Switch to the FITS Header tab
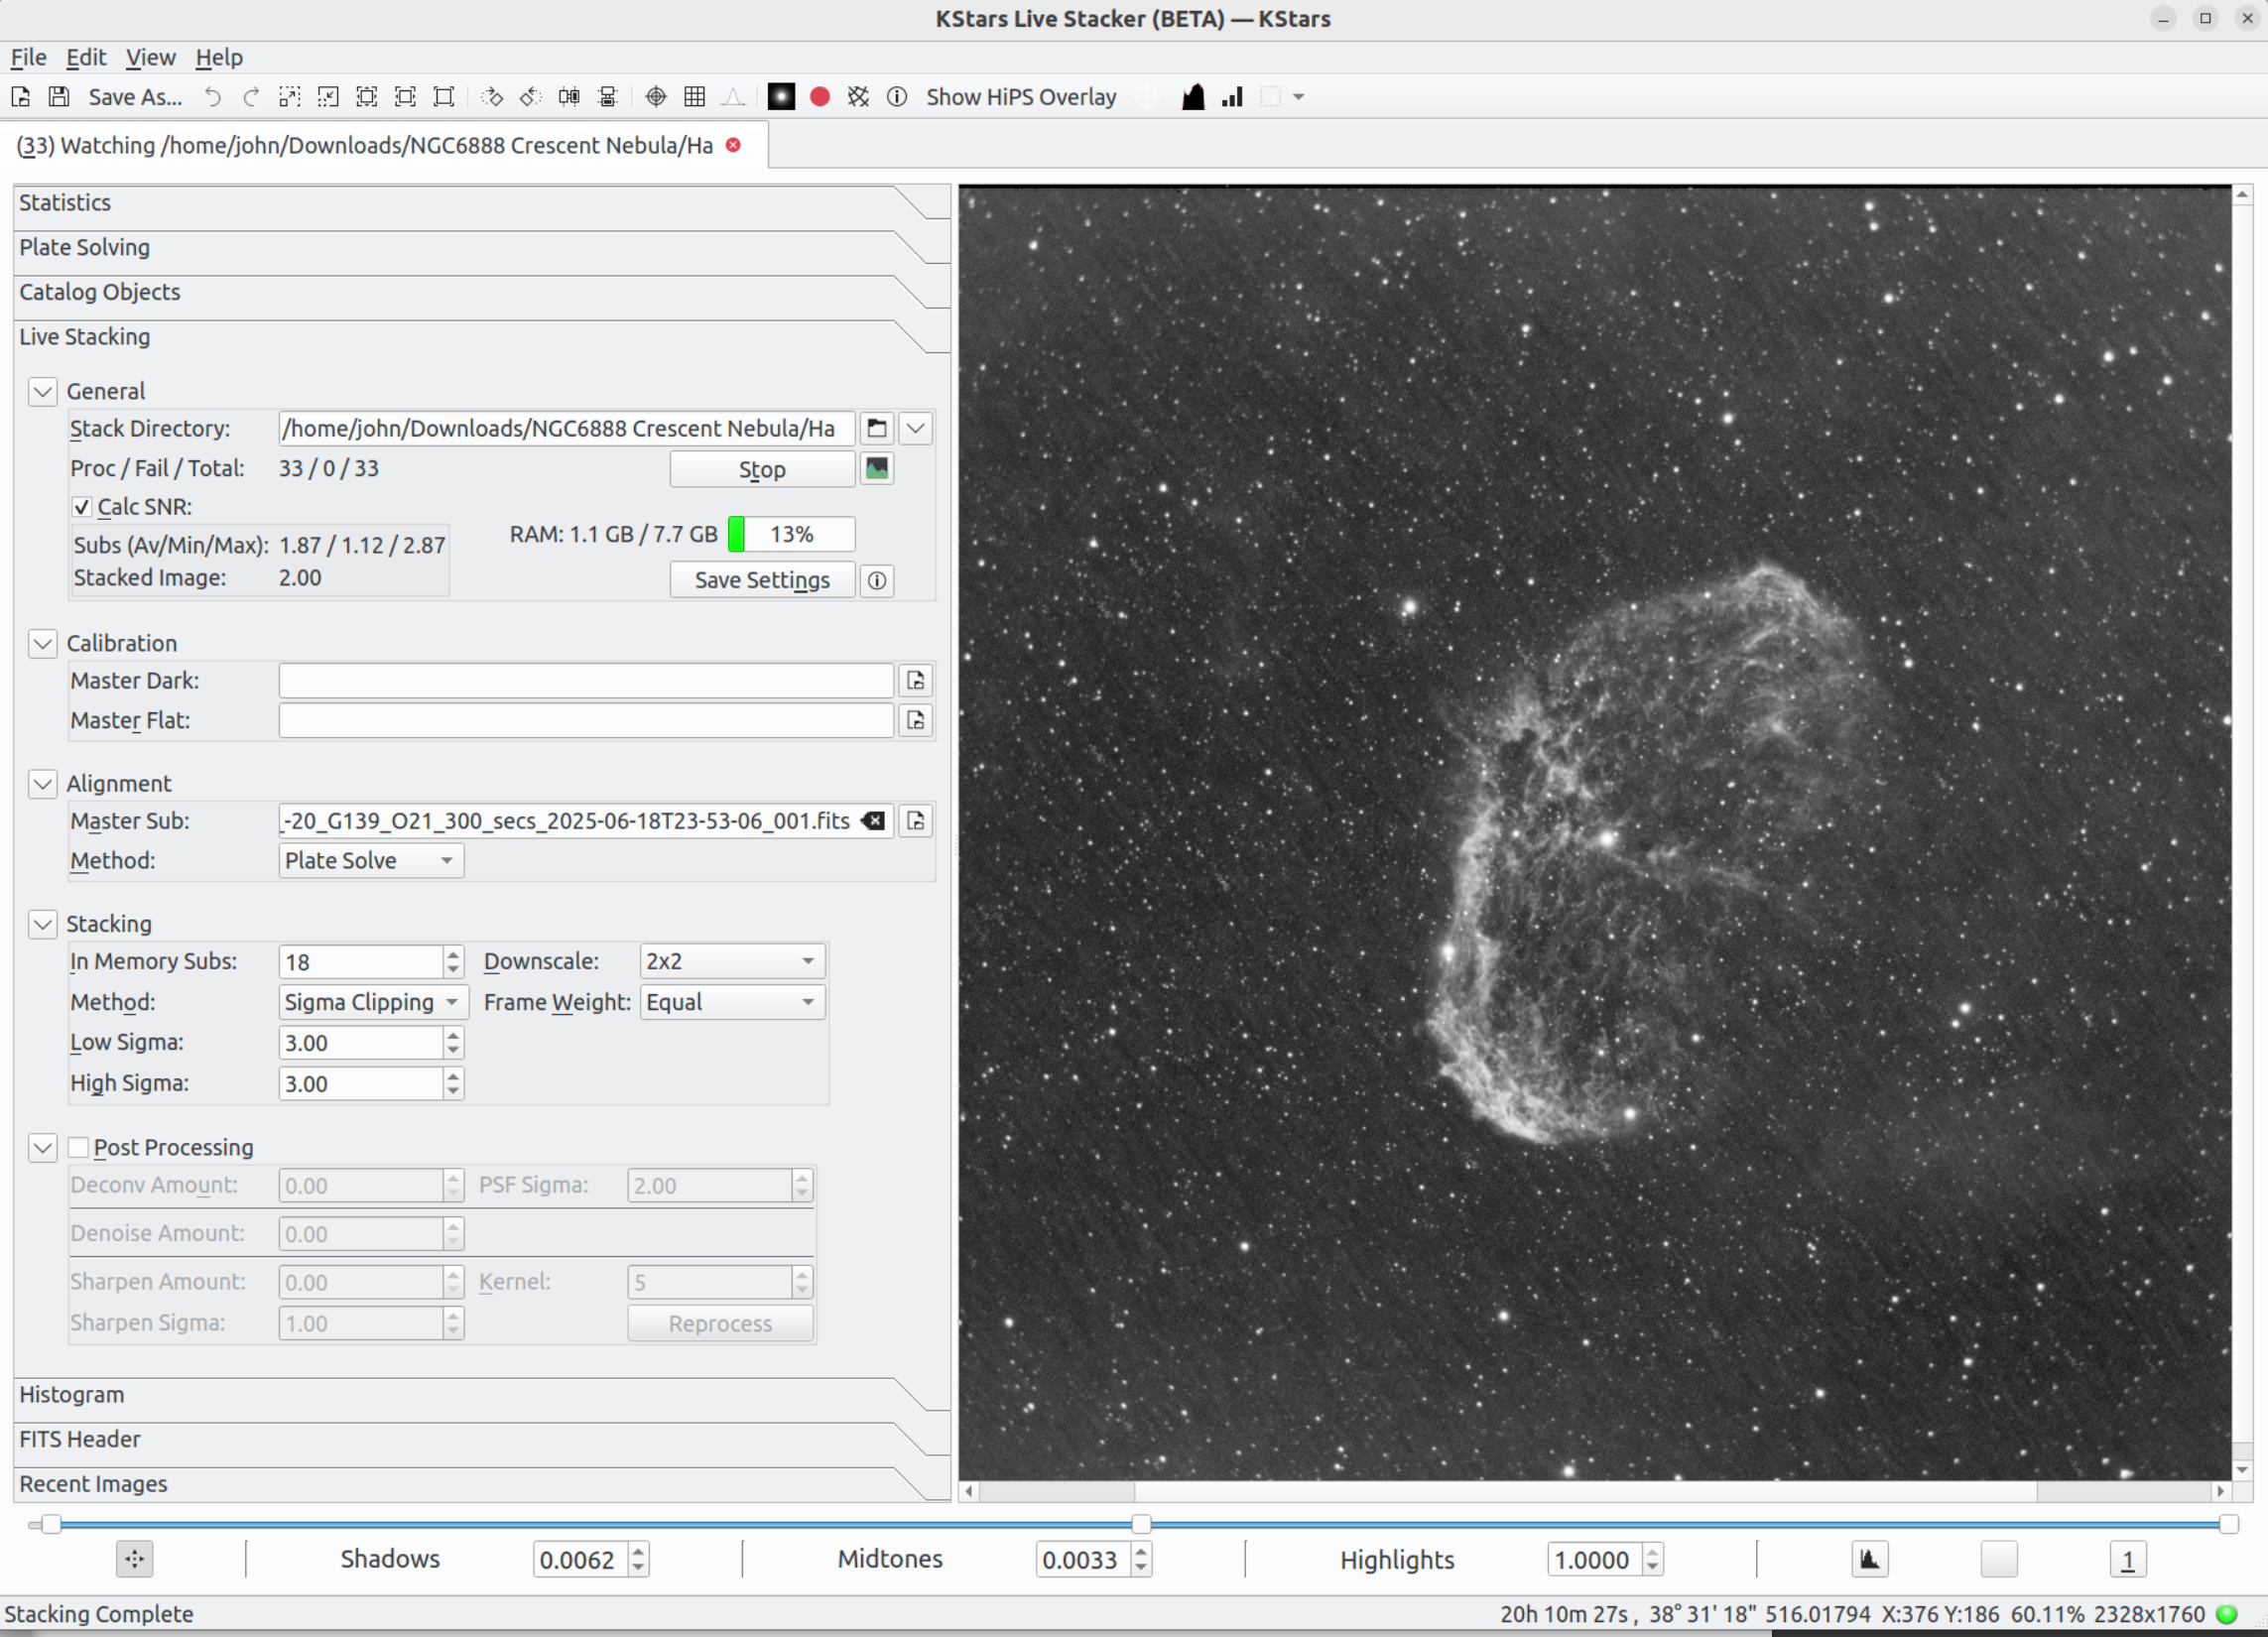 pos(80,1439)
